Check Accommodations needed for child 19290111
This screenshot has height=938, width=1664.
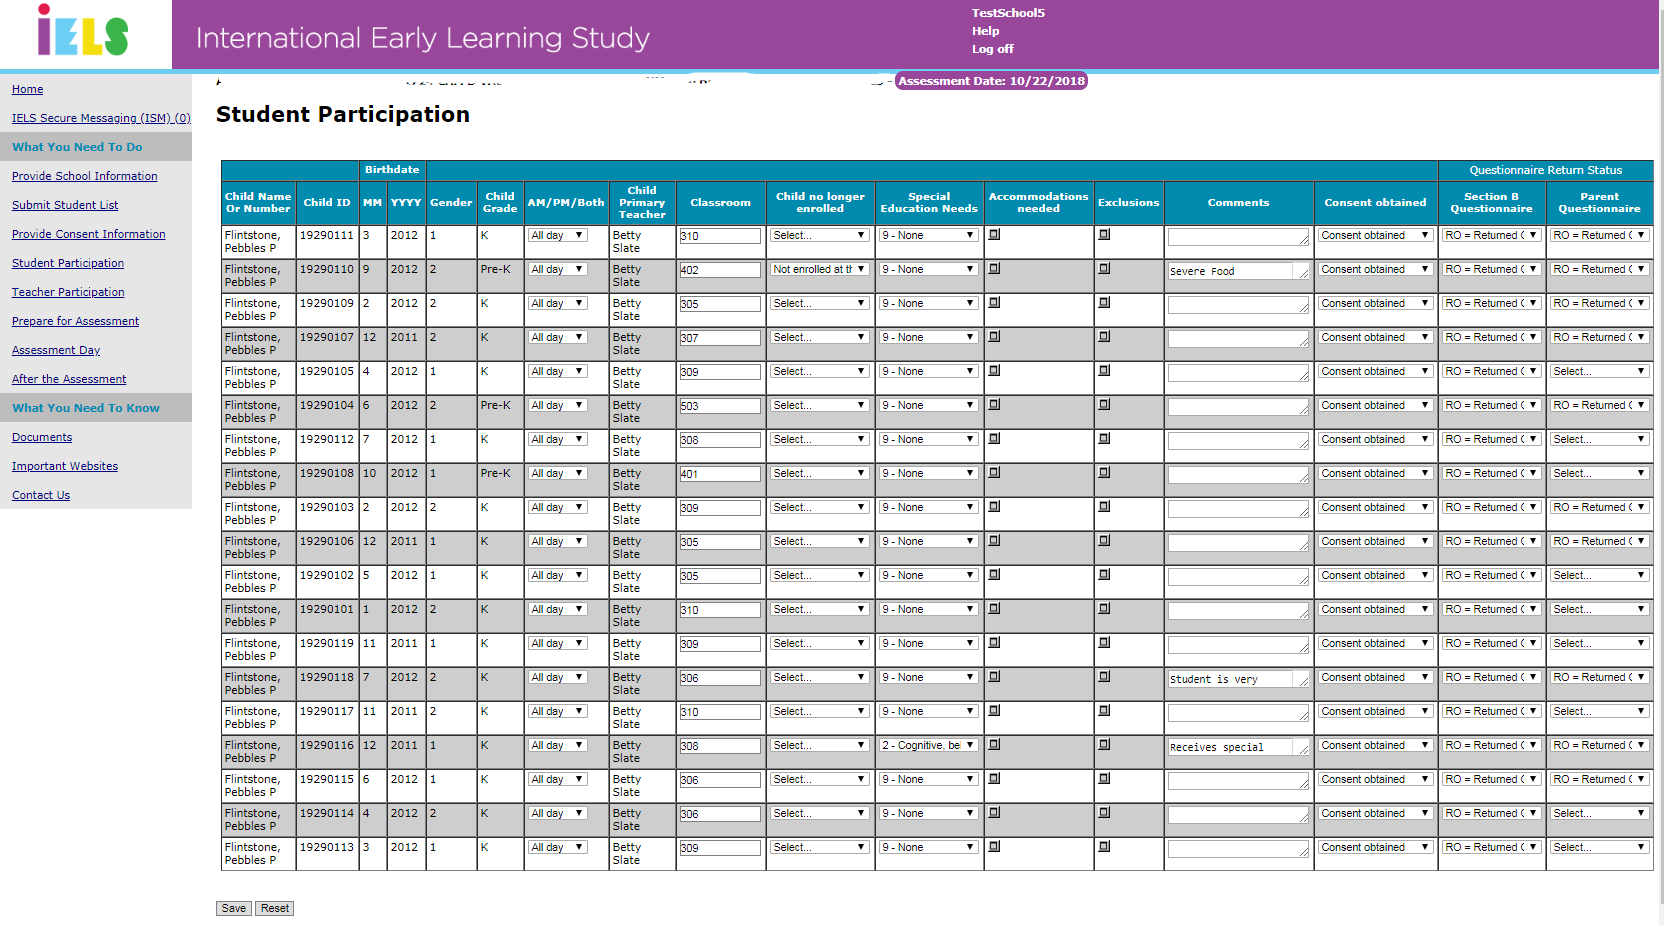click(994, 235)
